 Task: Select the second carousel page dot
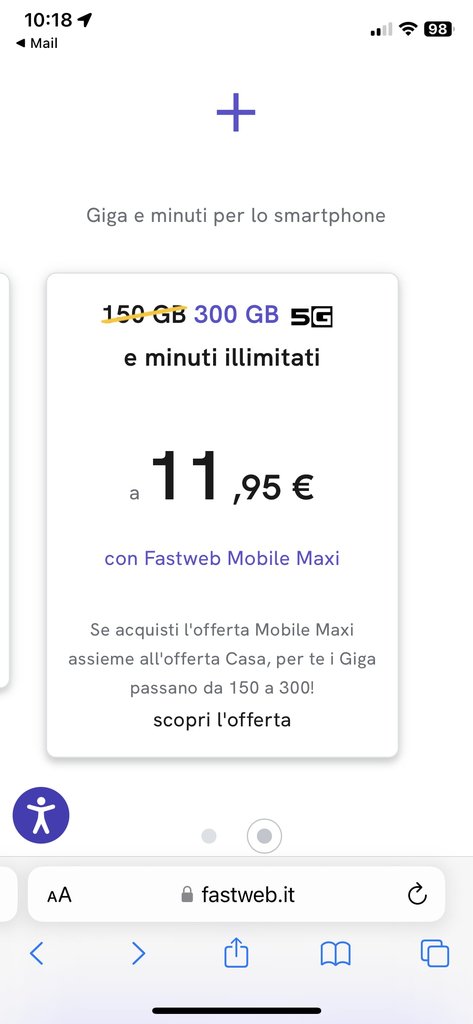pyautogui.click(x=265, y=836)
